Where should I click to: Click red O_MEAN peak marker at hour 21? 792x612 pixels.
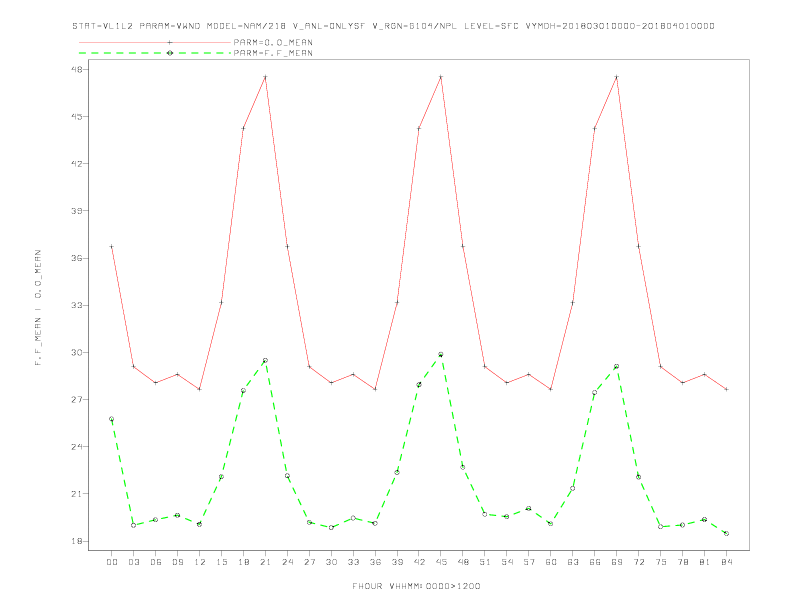point(265,77)
